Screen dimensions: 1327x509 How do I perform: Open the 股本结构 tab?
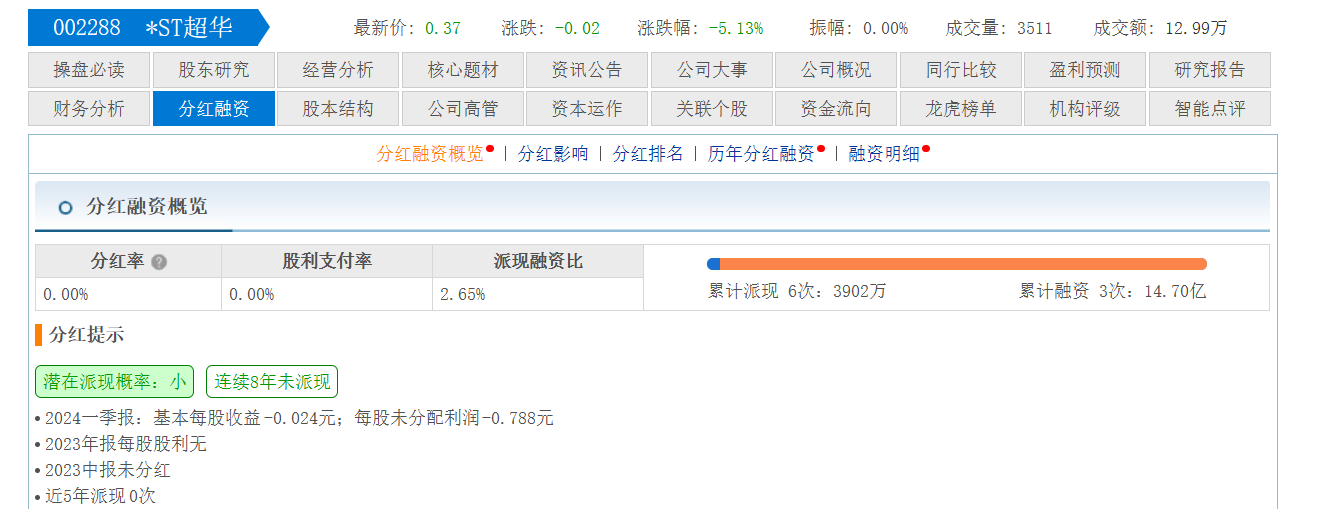338,109
